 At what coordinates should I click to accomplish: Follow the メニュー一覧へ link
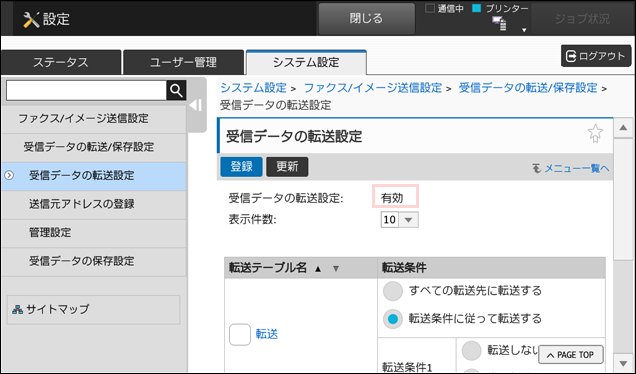[576, 168]
